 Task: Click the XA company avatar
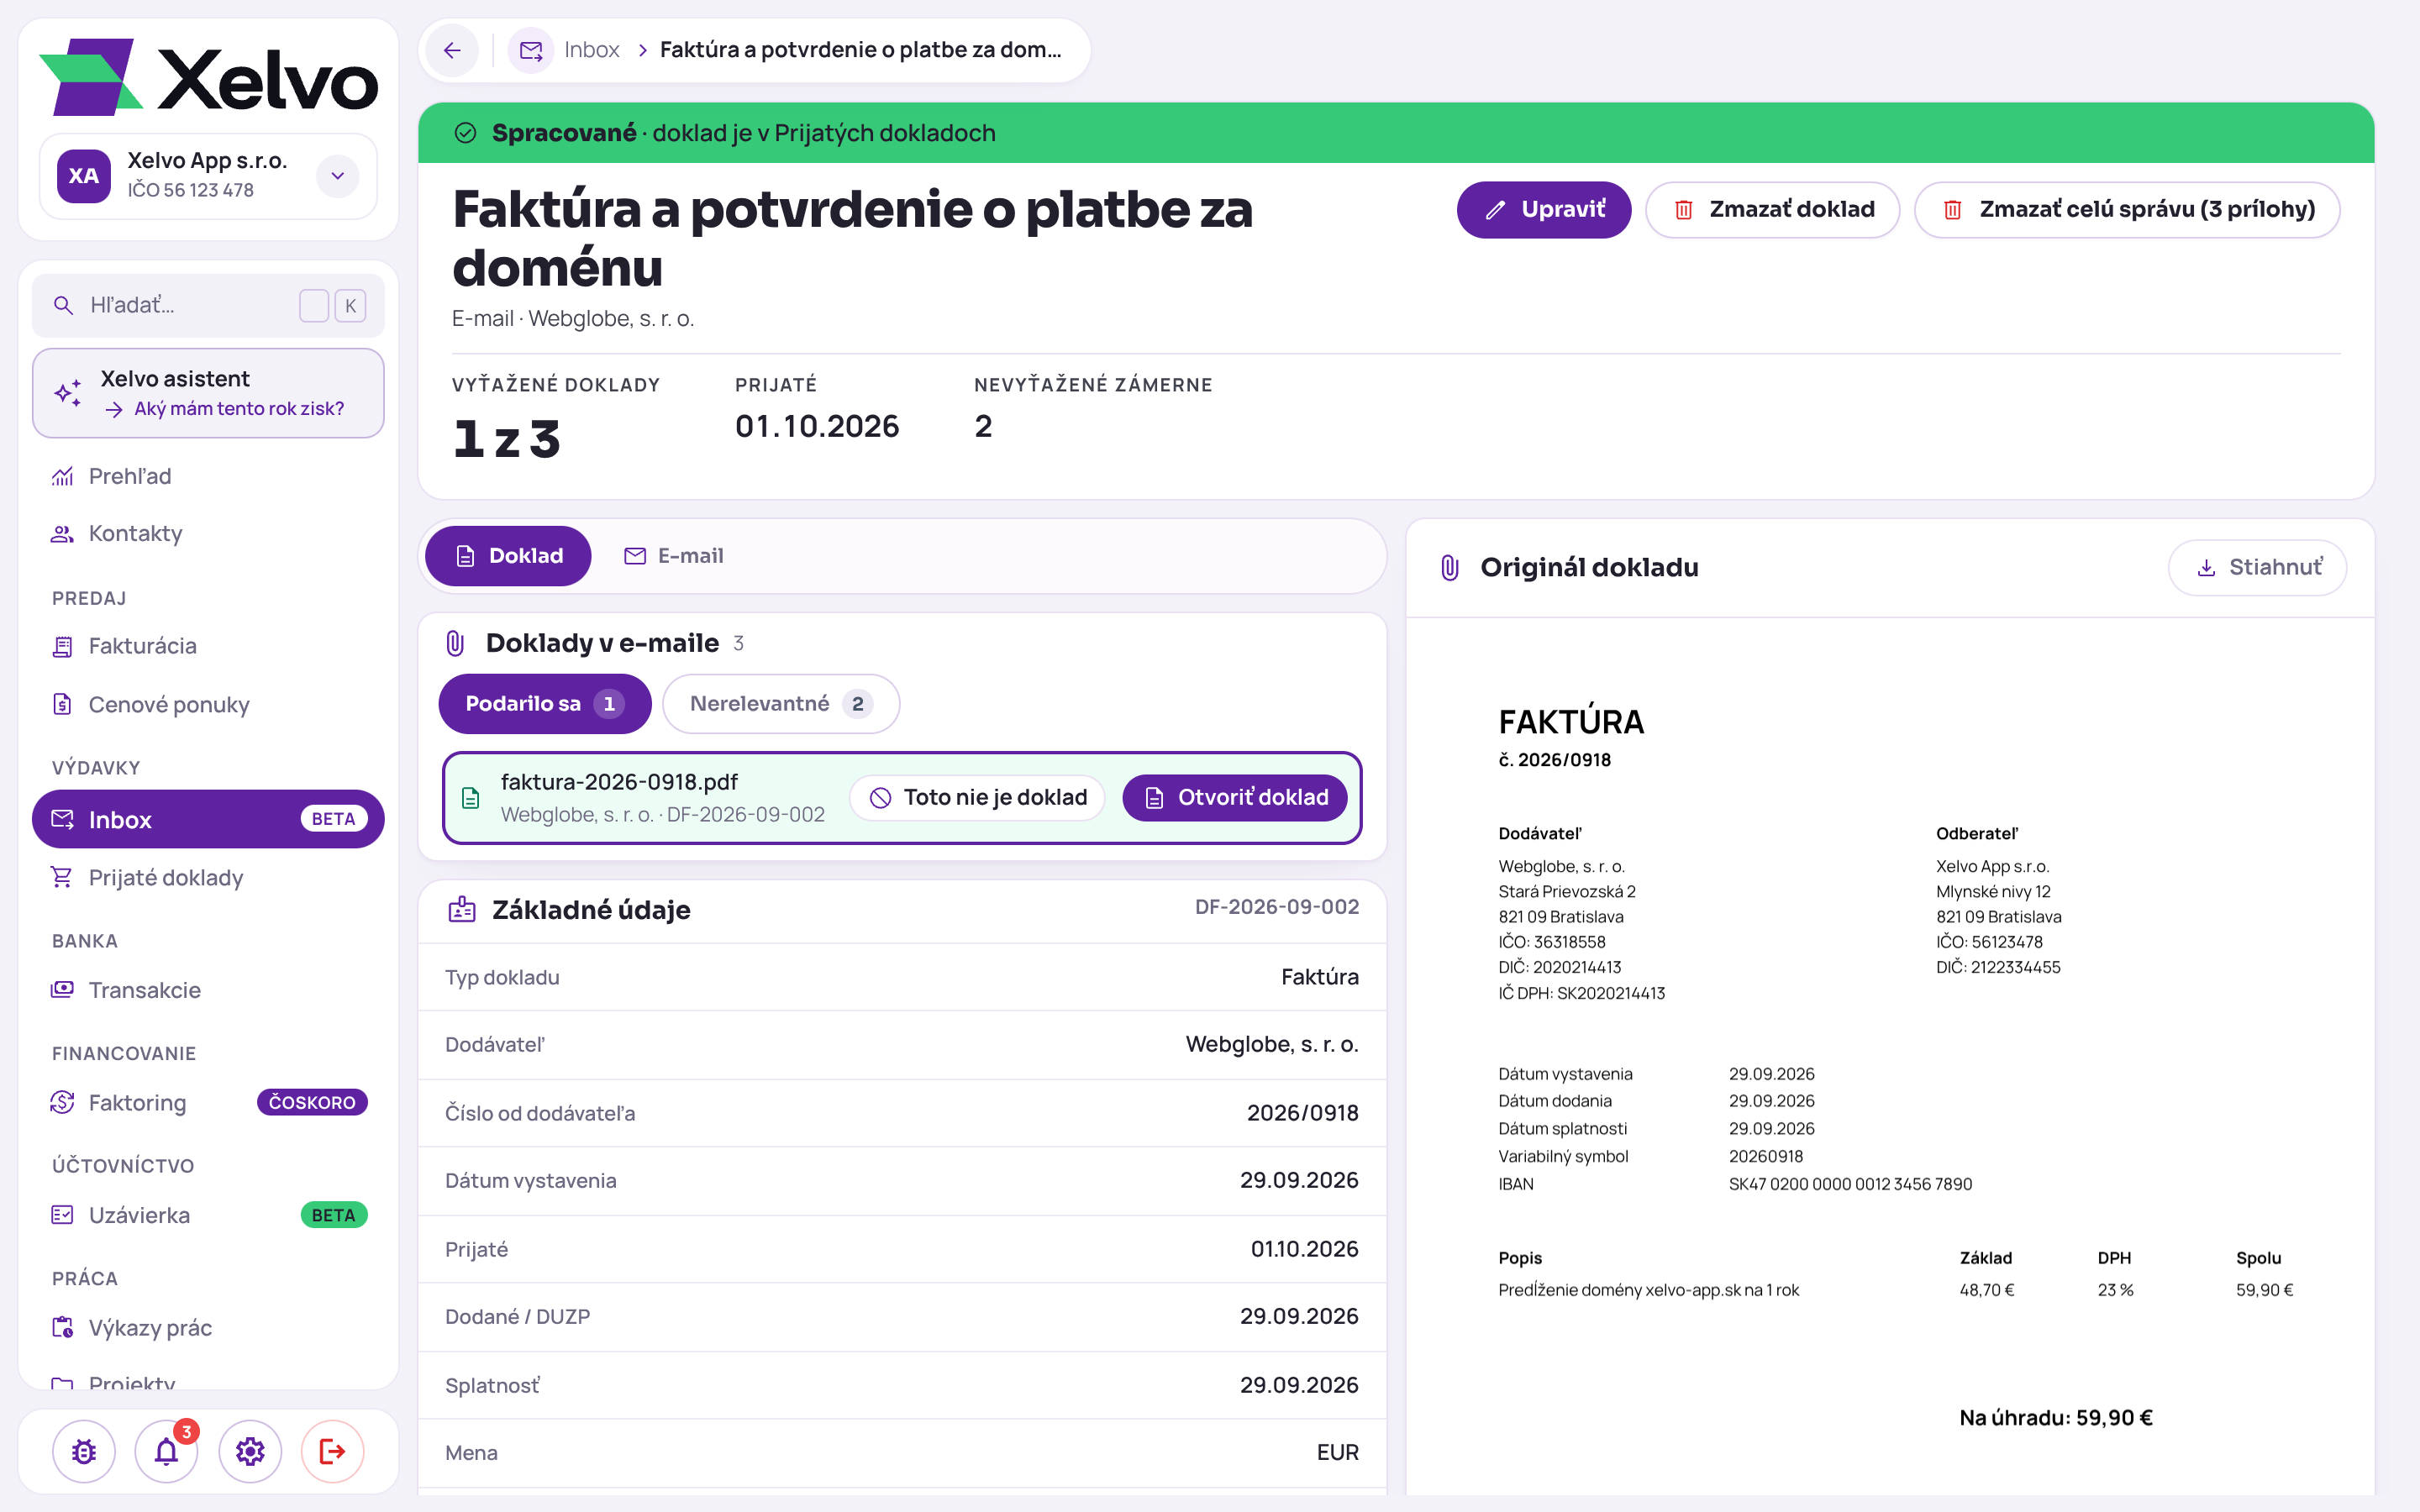point(84,176)
